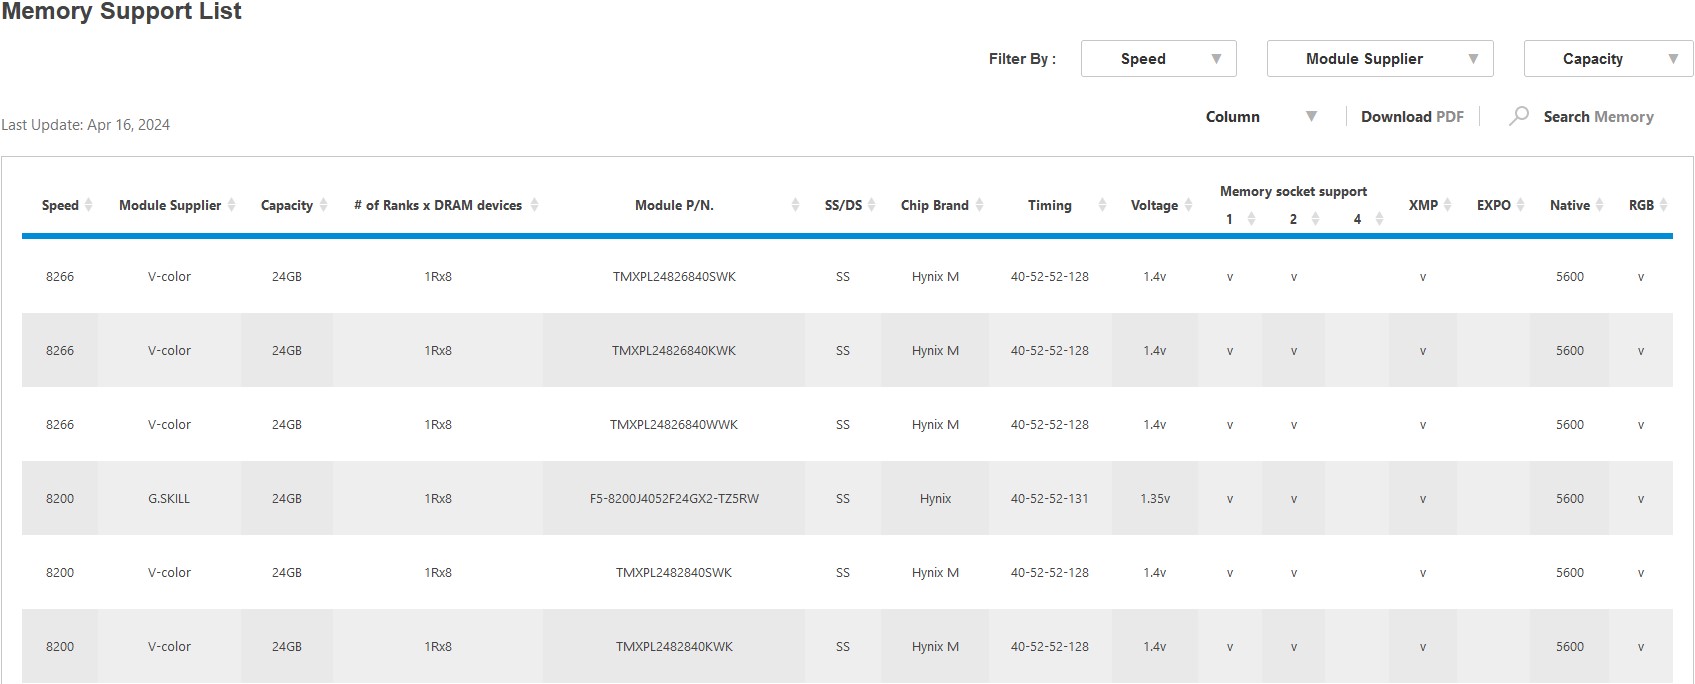Click the Search Memory text field

click(x=1598, y=117)
